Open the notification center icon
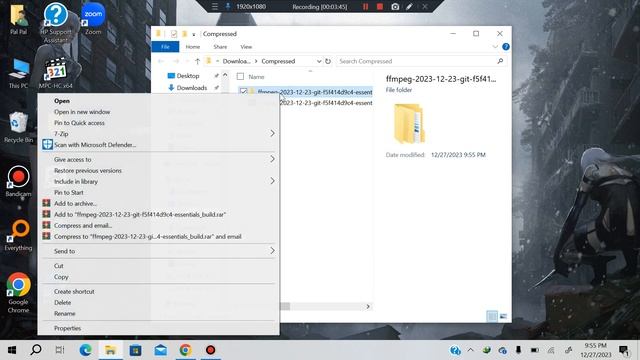The image size is (640, 360). coord(624,350)
